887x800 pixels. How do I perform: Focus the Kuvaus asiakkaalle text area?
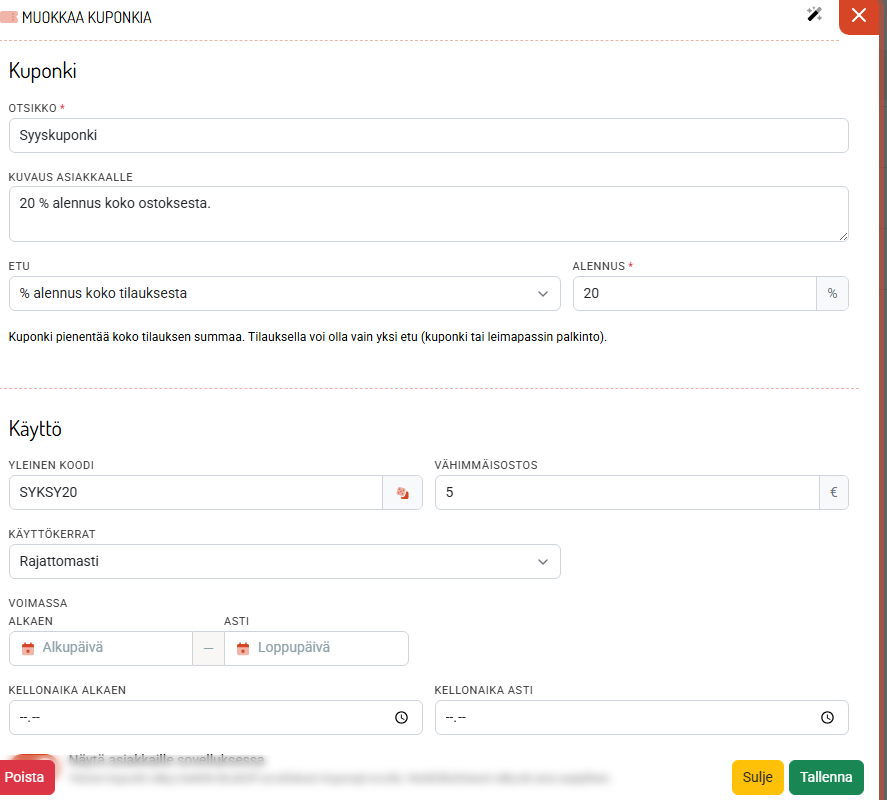click(x=428, y=214)
